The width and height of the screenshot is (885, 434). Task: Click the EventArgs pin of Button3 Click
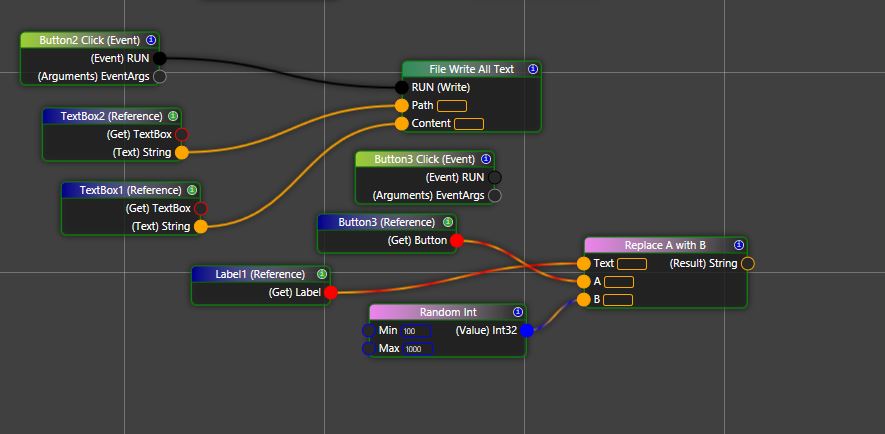click(x=494, y=195)
